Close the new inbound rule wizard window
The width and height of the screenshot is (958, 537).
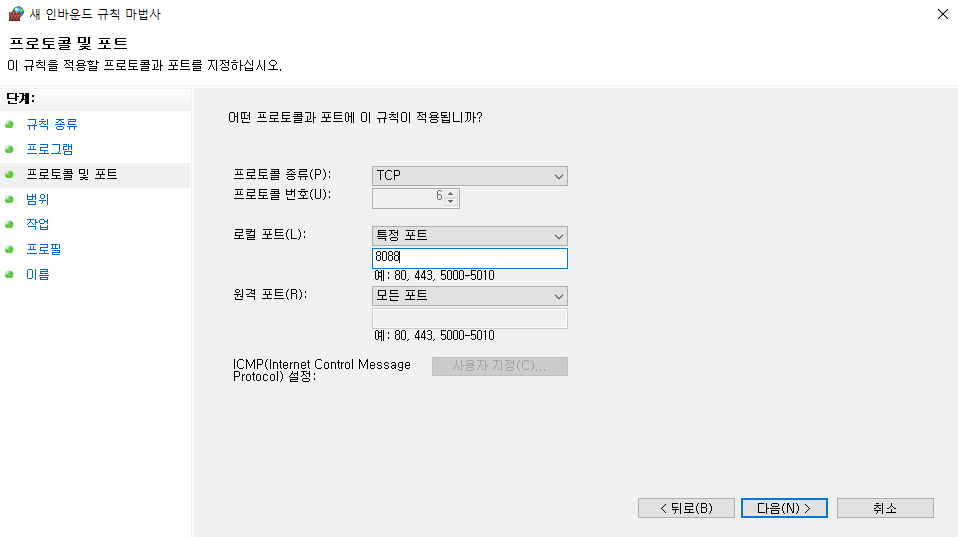click(942, 14)
